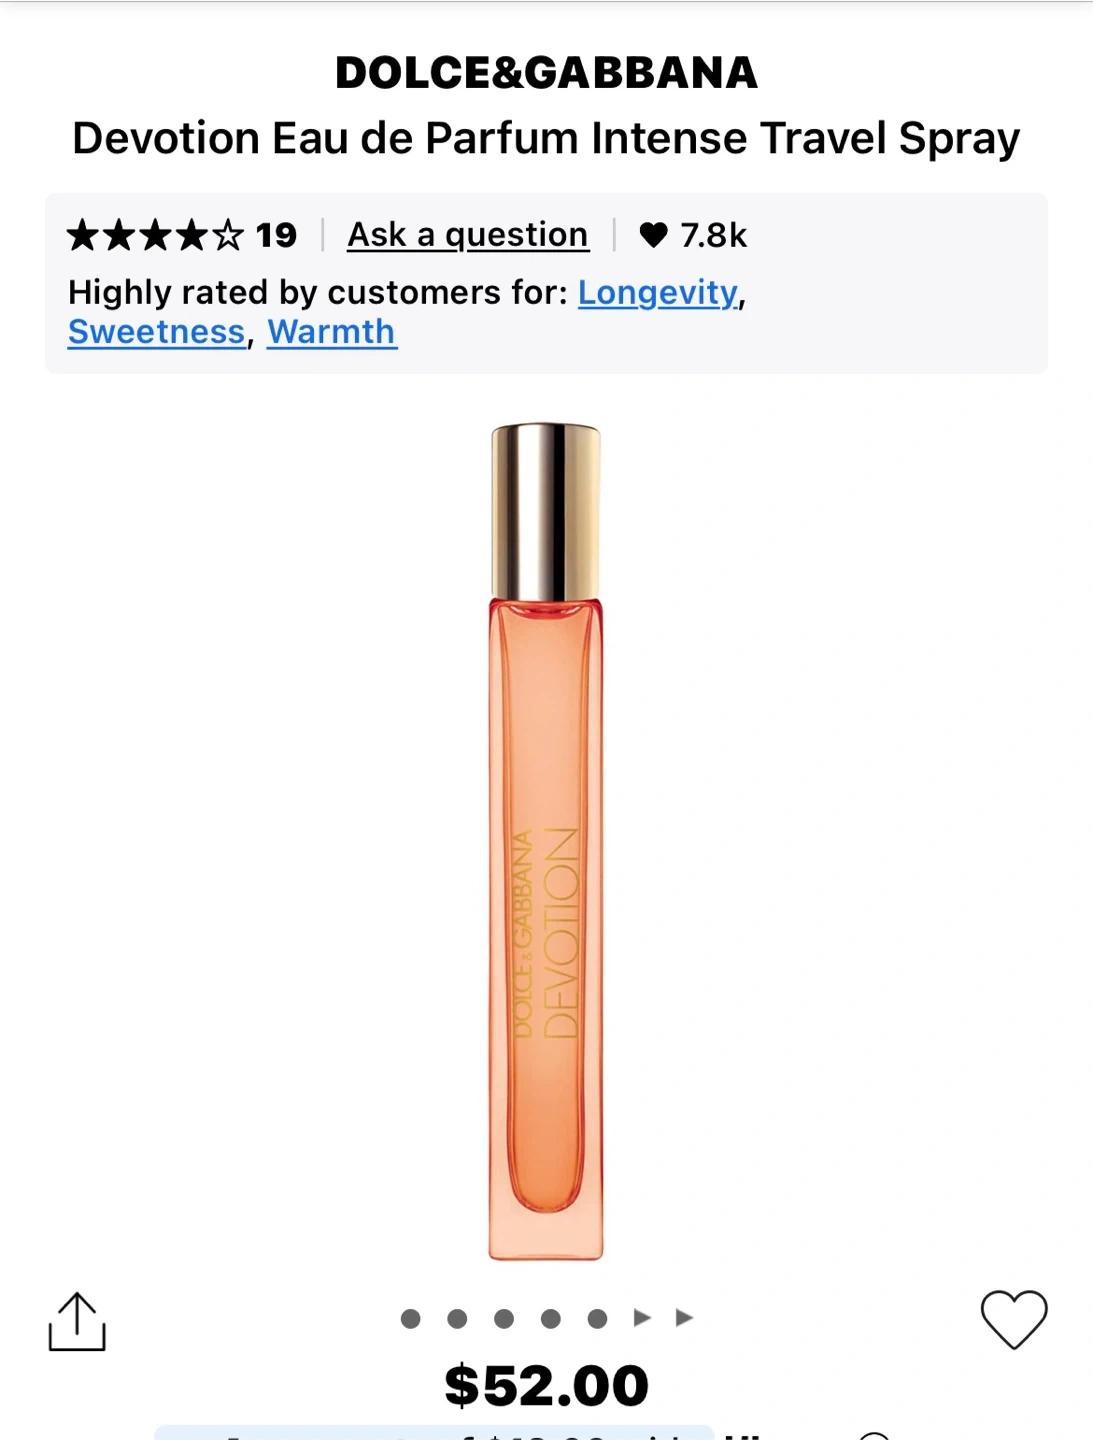
Task: Open the Warmth highlight link
Action: [332, 332]
